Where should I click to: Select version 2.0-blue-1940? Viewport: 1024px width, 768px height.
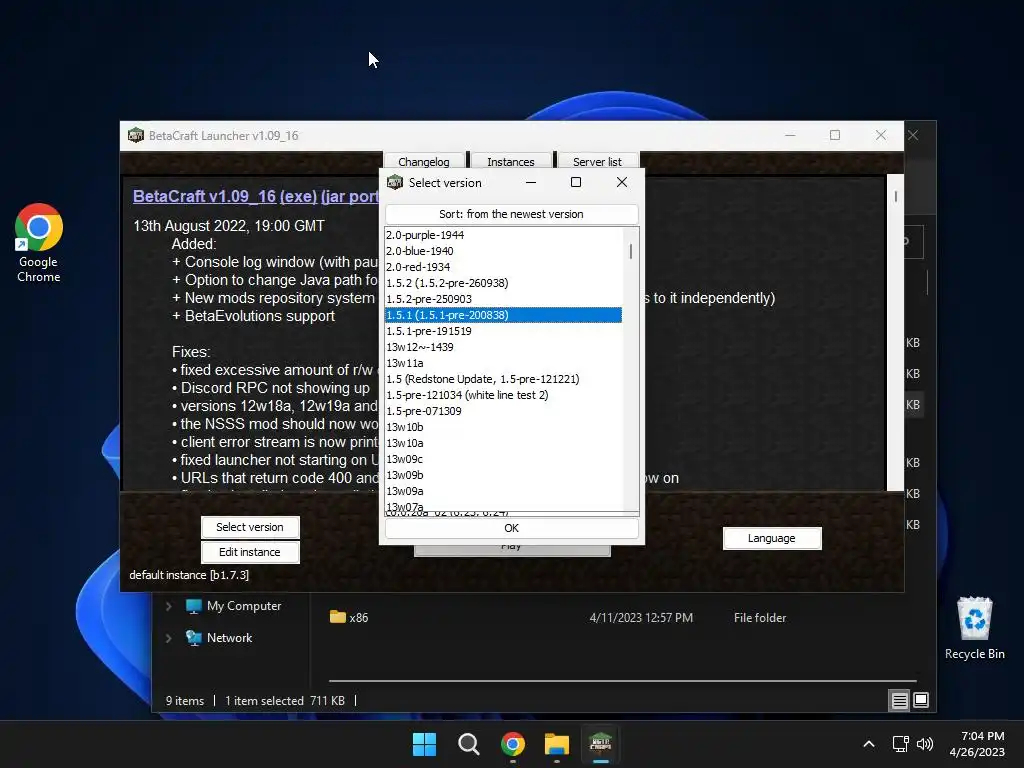[x=503, y=251]
